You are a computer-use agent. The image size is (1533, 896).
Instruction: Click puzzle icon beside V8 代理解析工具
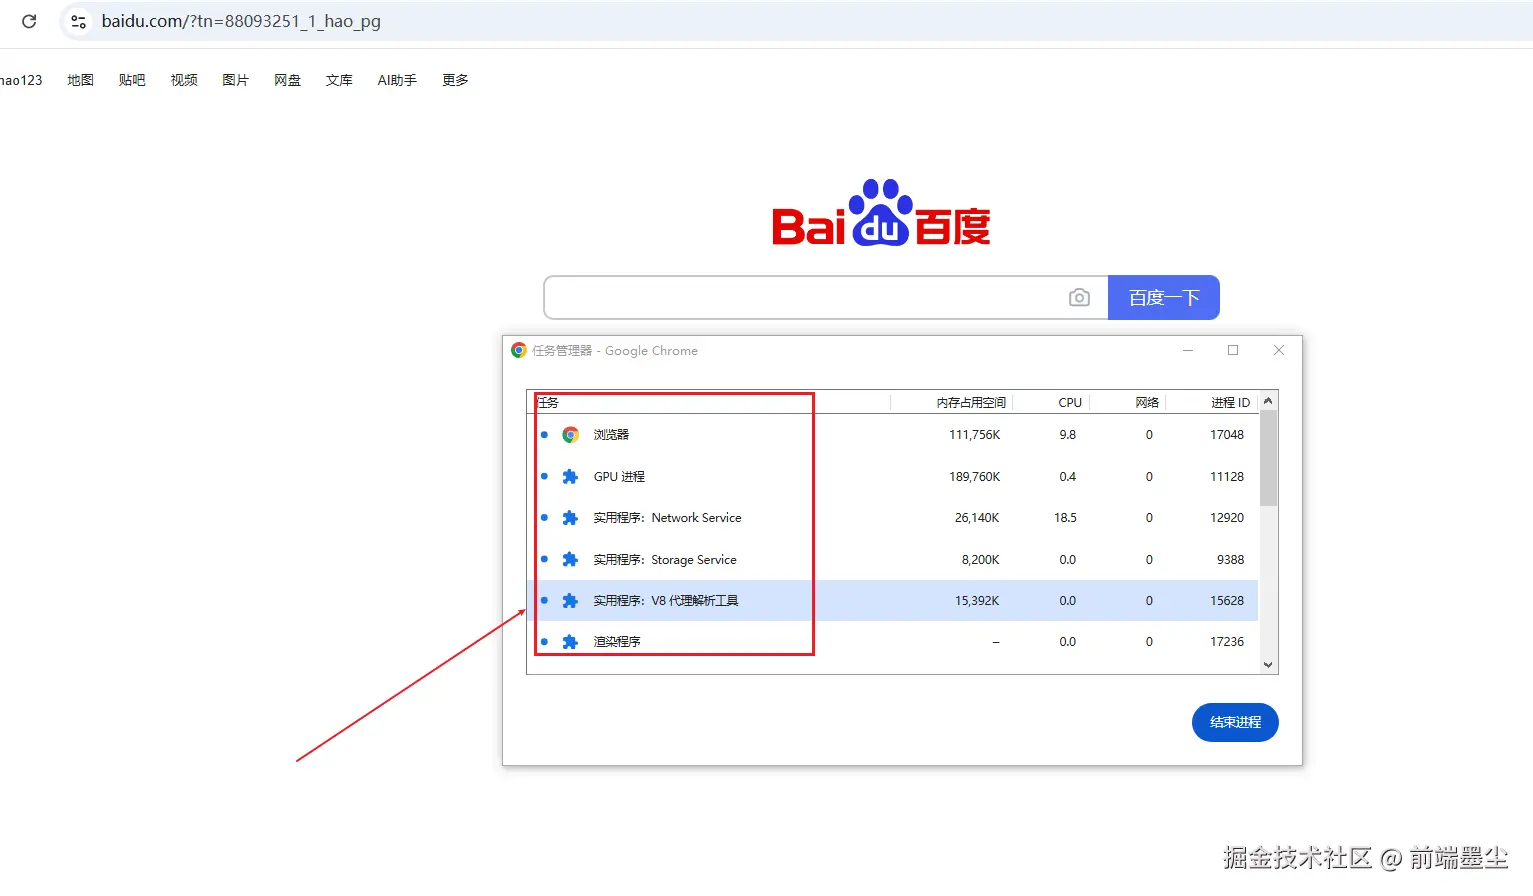coord(570,601)
